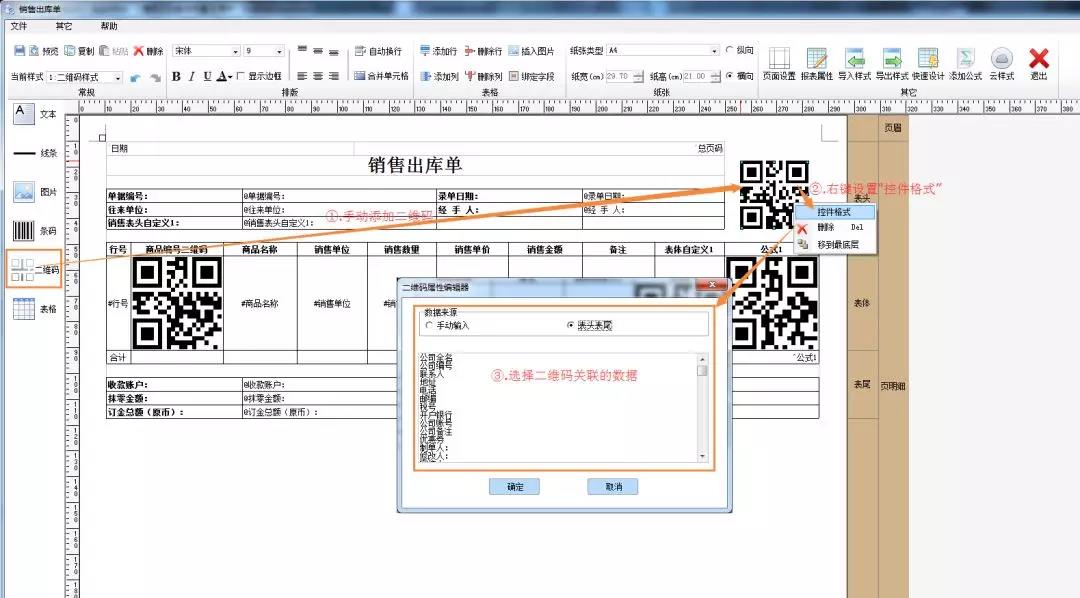
Task: Click 添加行 add row tool
Action: tap(438, 51)
